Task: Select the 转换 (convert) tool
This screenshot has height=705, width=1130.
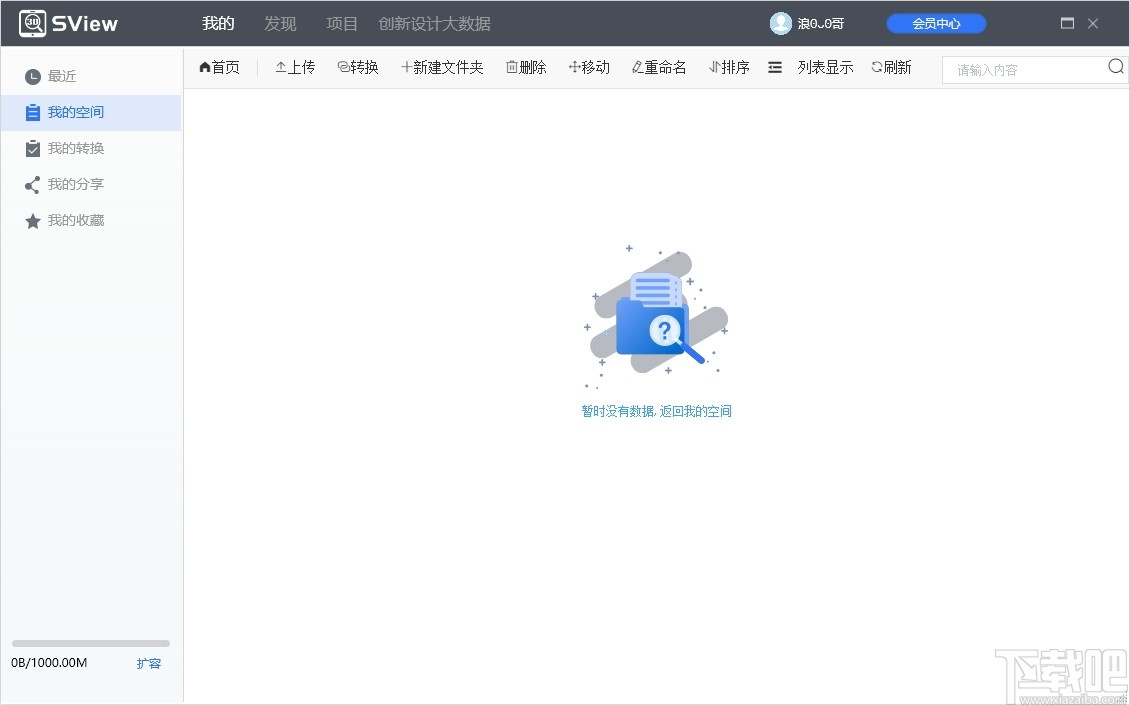Action: coord(357,67)
